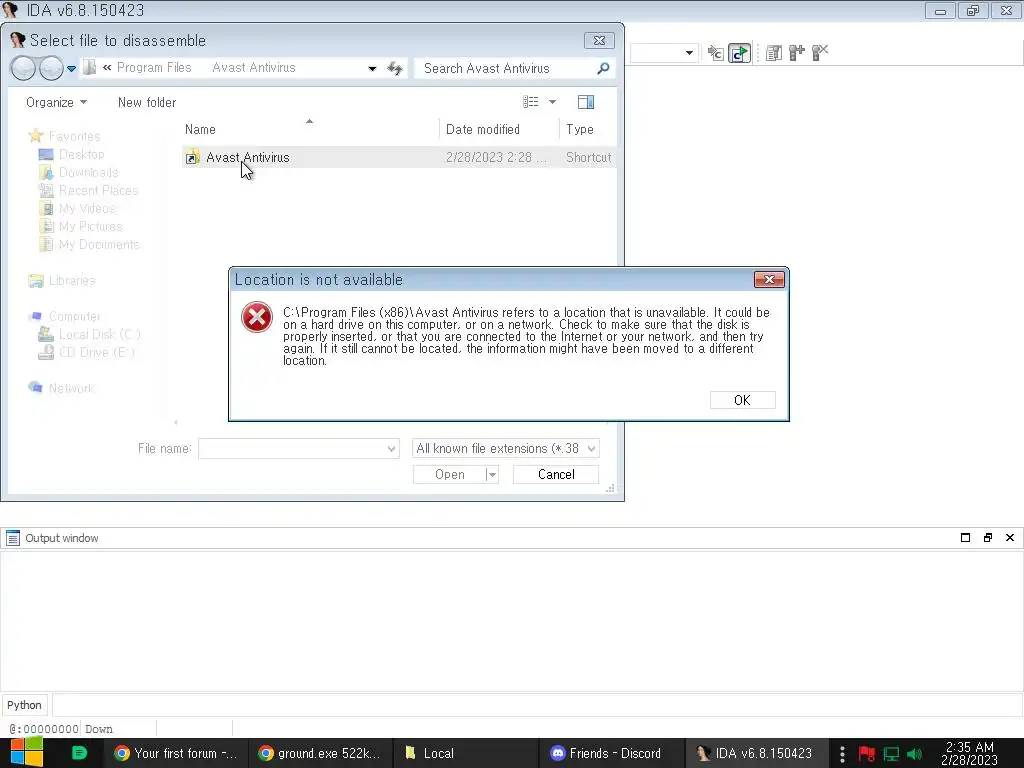This screenshot has height=768, width=1024.
Task: Click the File name input box
Action: click(x=291, y=449)
